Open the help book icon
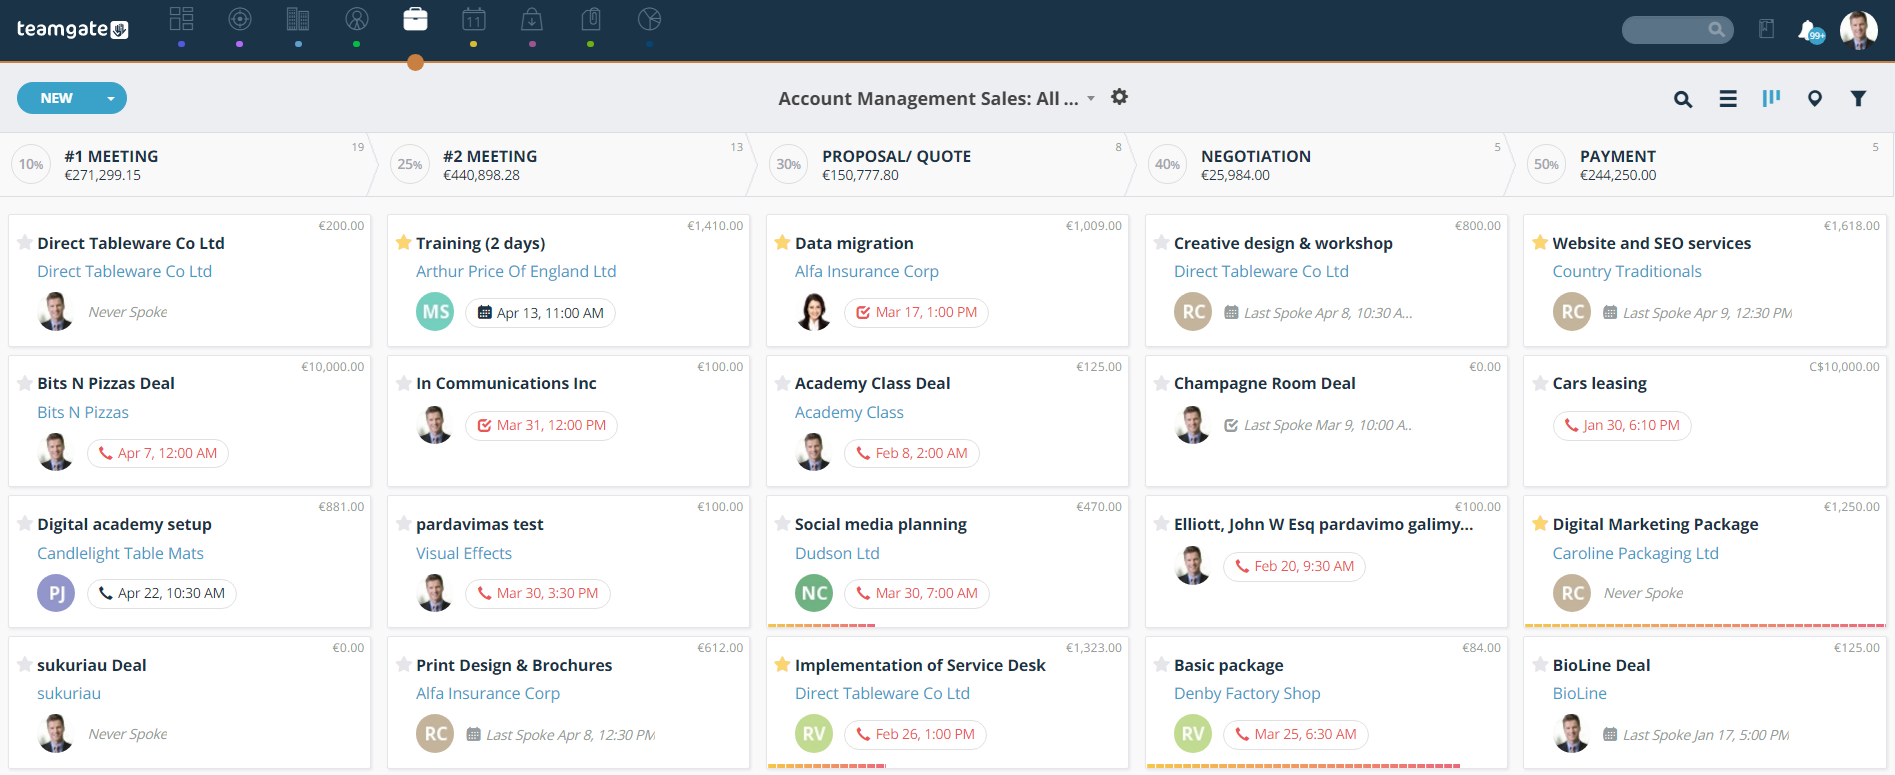1895x775 pixels. tap(1767, 29)
